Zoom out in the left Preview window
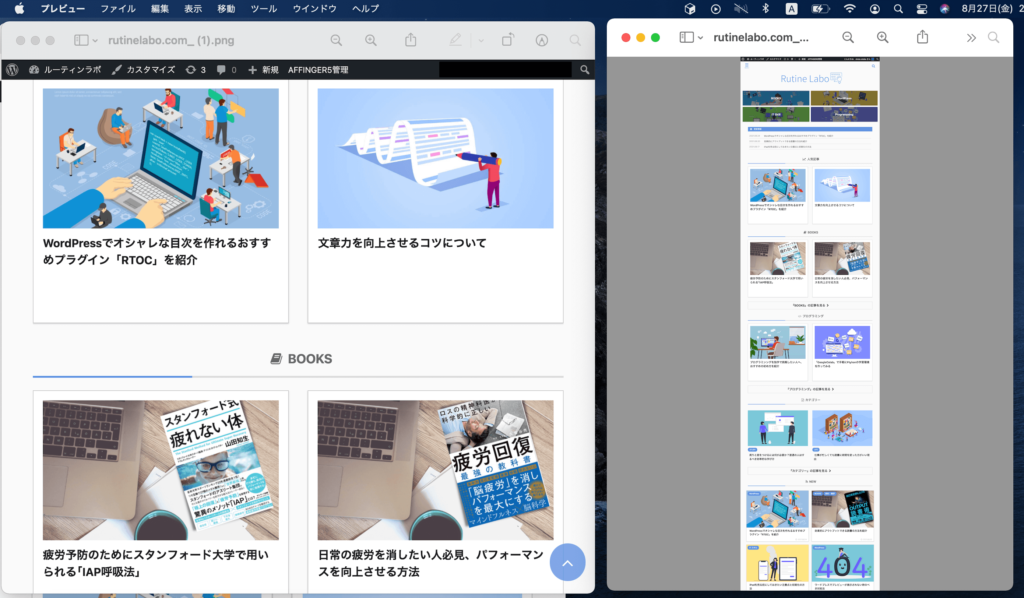The height and width of the screenshot is (598, 1024). click(336, 40)
